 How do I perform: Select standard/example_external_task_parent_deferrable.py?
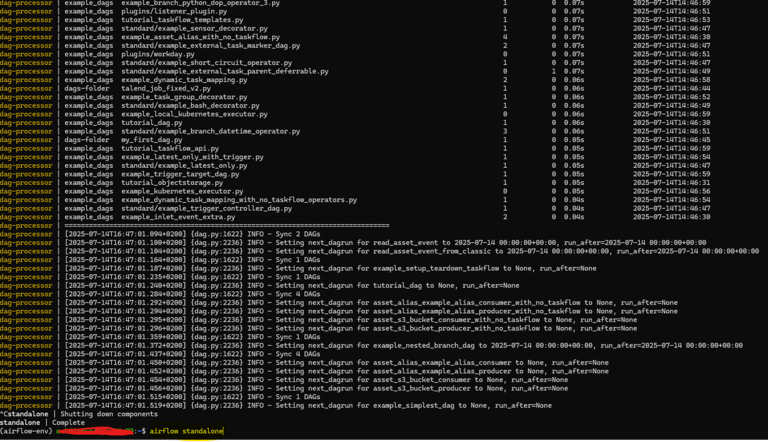pos(225,72)
